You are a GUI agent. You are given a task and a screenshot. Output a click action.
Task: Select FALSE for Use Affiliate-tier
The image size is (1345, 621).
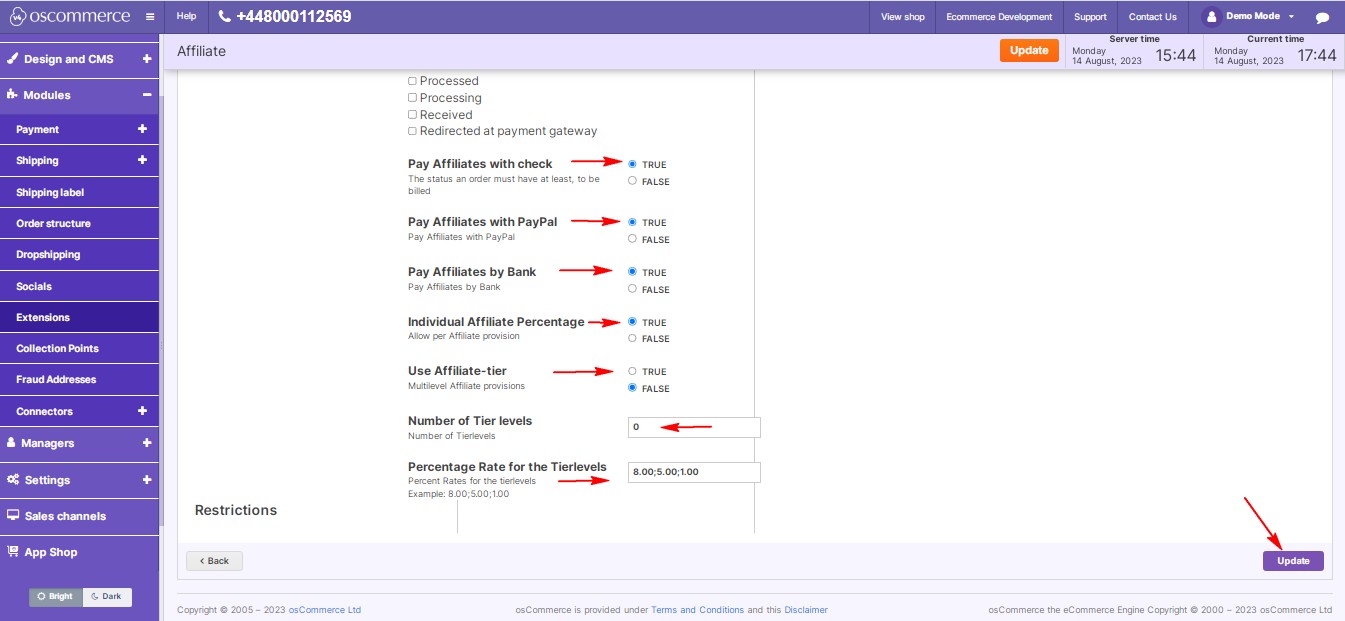pos(632,388)
